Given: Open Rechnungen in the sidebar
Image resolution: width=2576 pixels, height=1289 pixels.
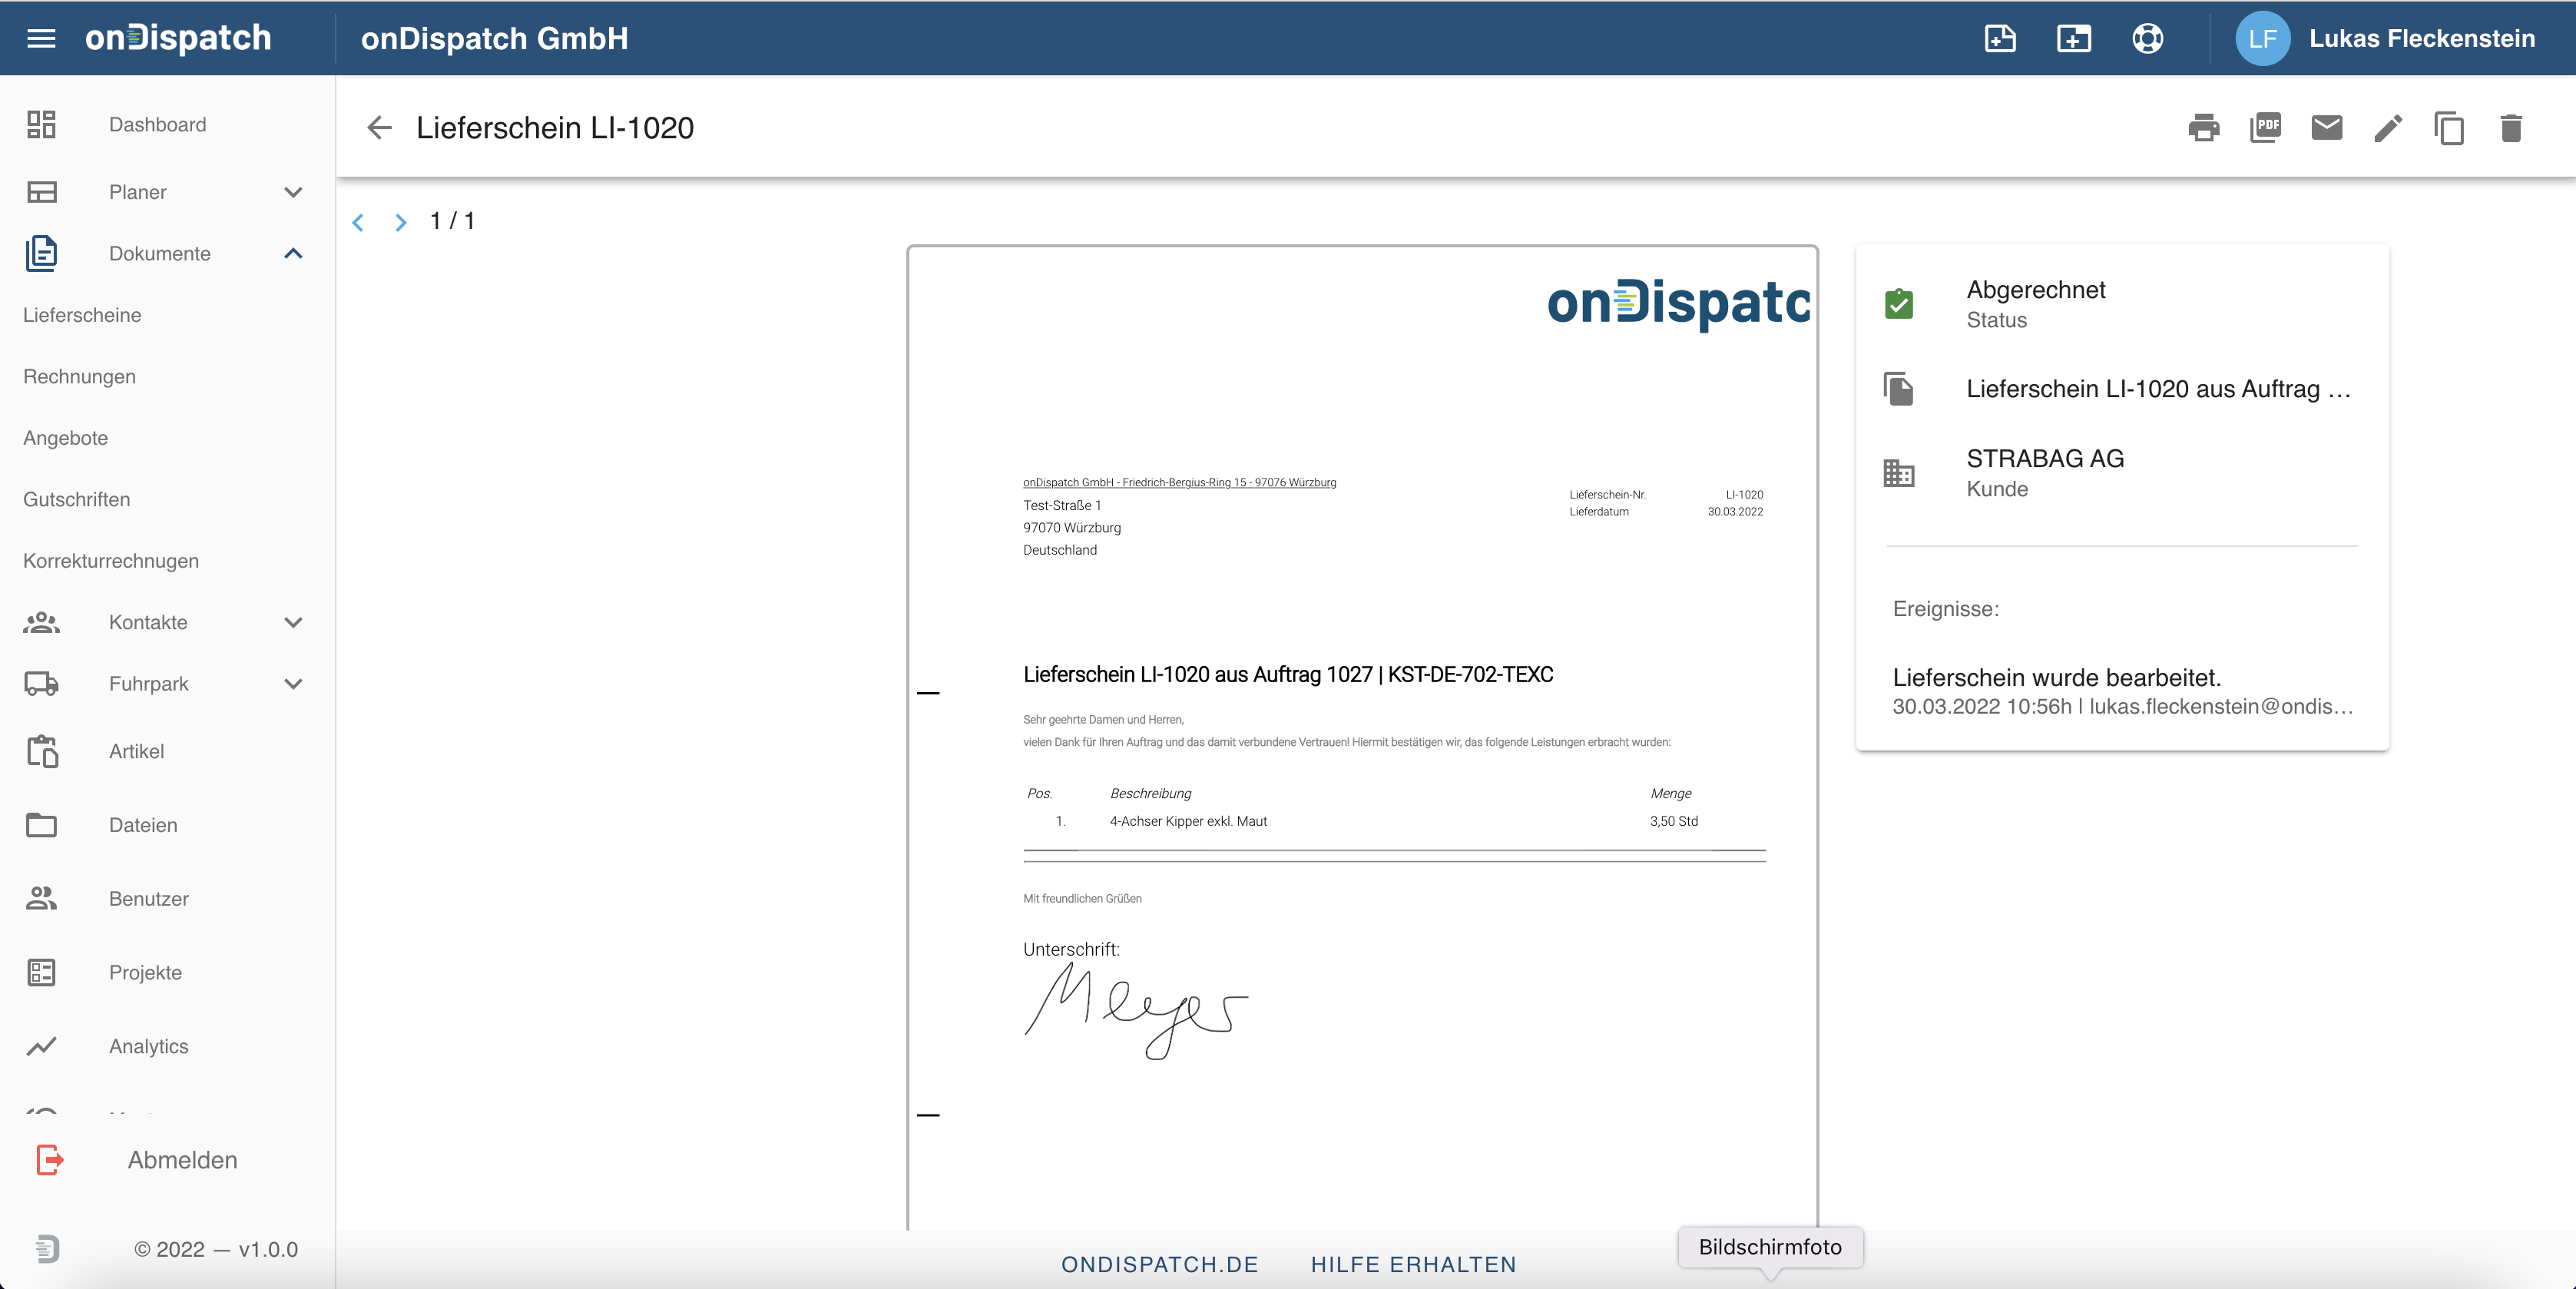Looking at the screenshot, I should (80, 376).
